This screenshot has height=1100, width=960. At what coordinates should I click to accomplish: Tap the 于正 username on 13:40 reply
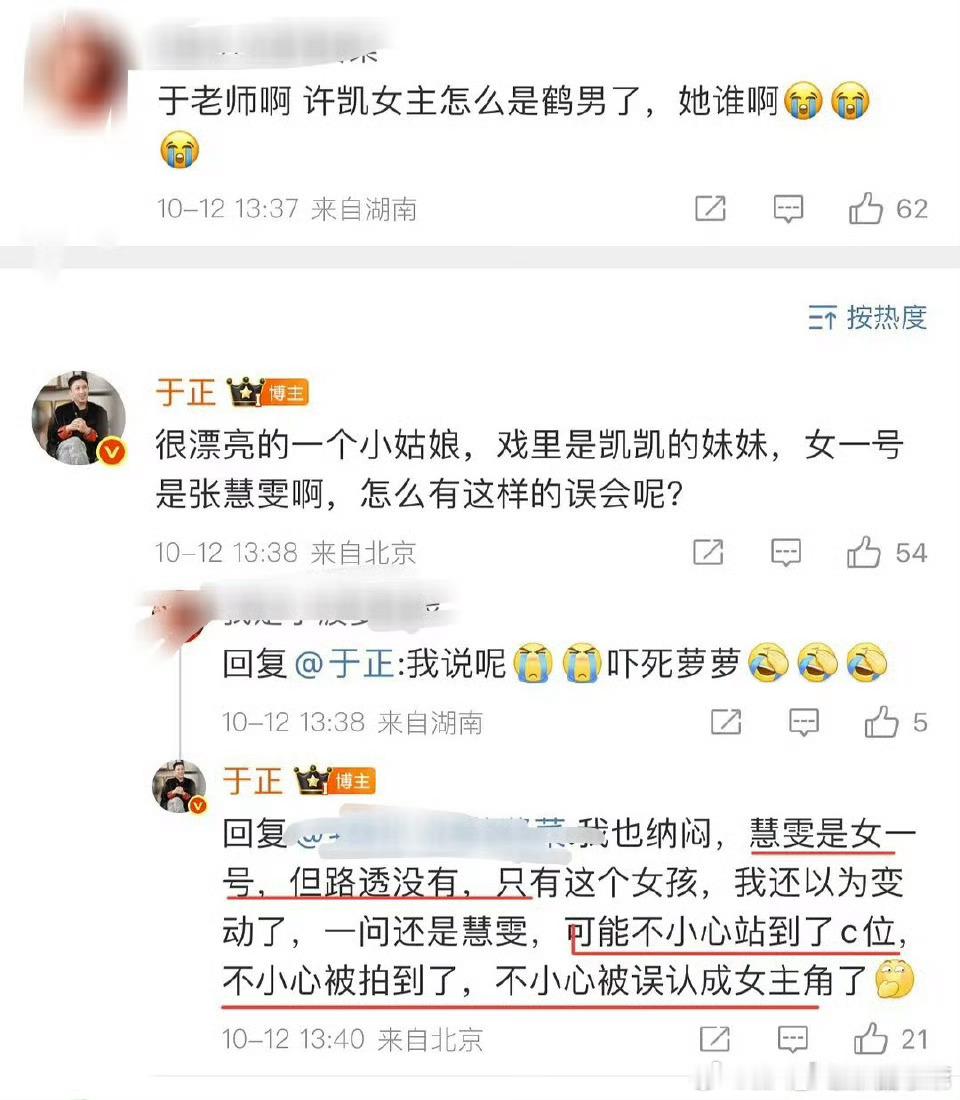click(252, 781)
